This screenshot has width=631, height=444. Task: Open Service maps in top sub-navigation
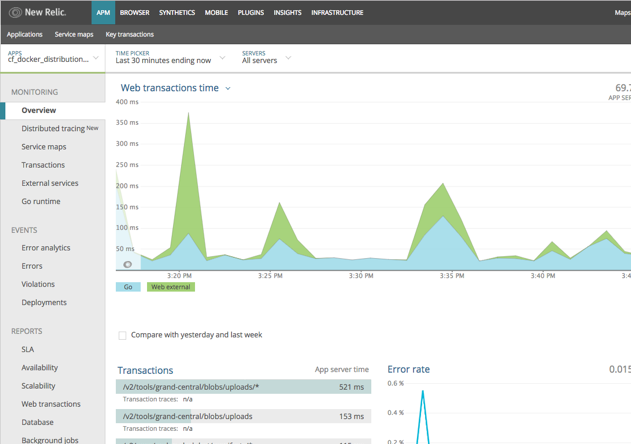pos(74,34)
